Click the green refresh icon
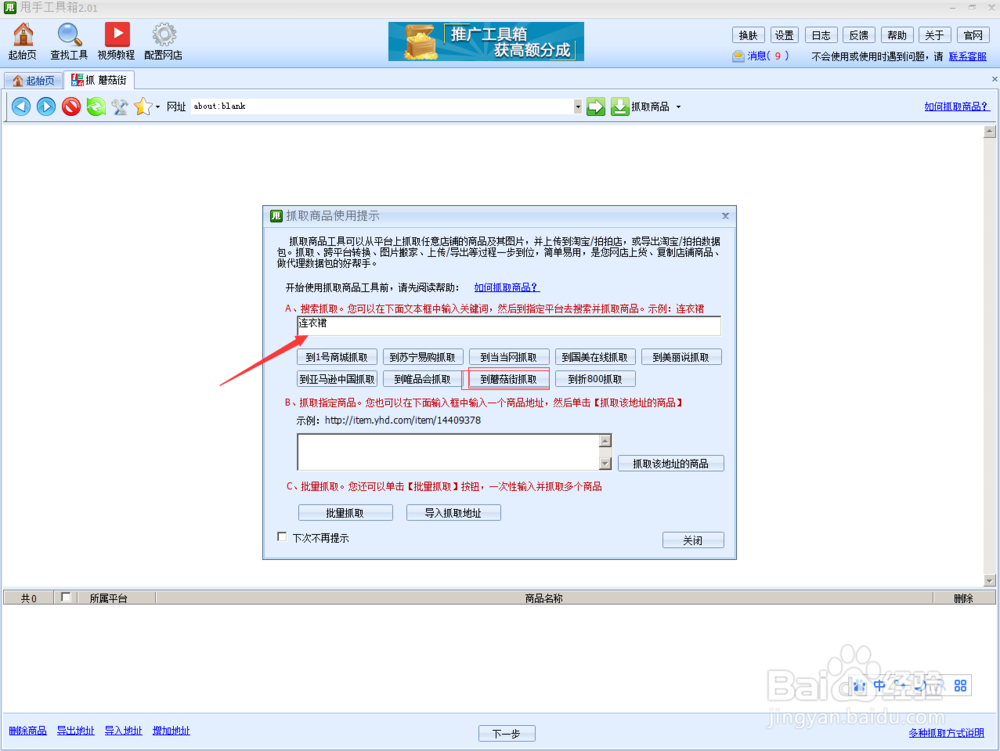Viewport: 1000px width, 751px height. (96, 106)
